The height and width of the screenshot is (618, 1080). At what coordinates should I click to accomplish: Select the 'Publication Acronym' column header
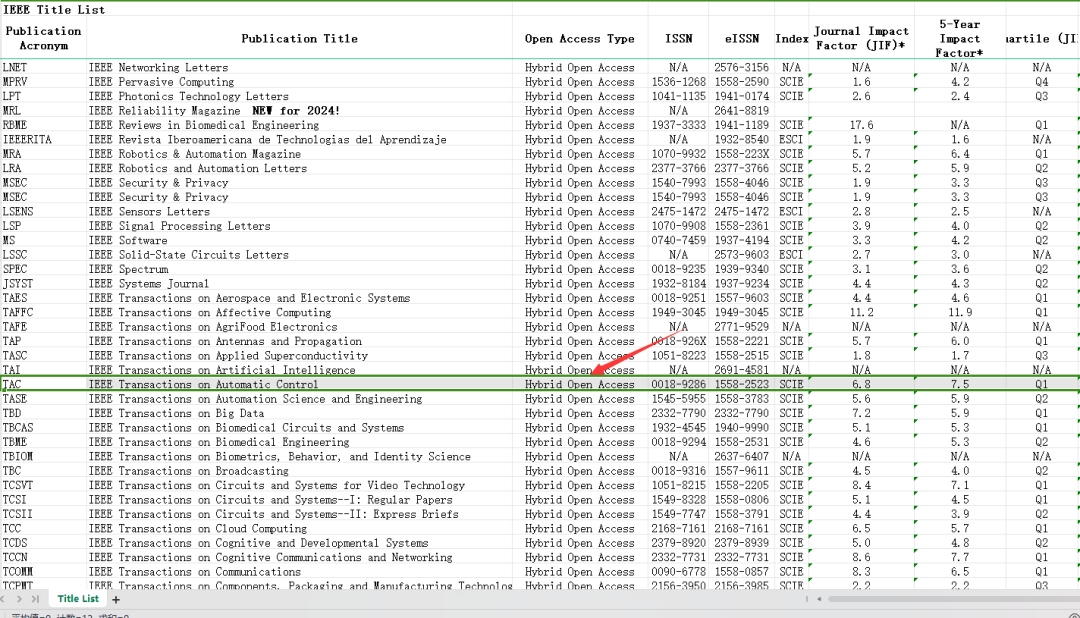point(43,38)
